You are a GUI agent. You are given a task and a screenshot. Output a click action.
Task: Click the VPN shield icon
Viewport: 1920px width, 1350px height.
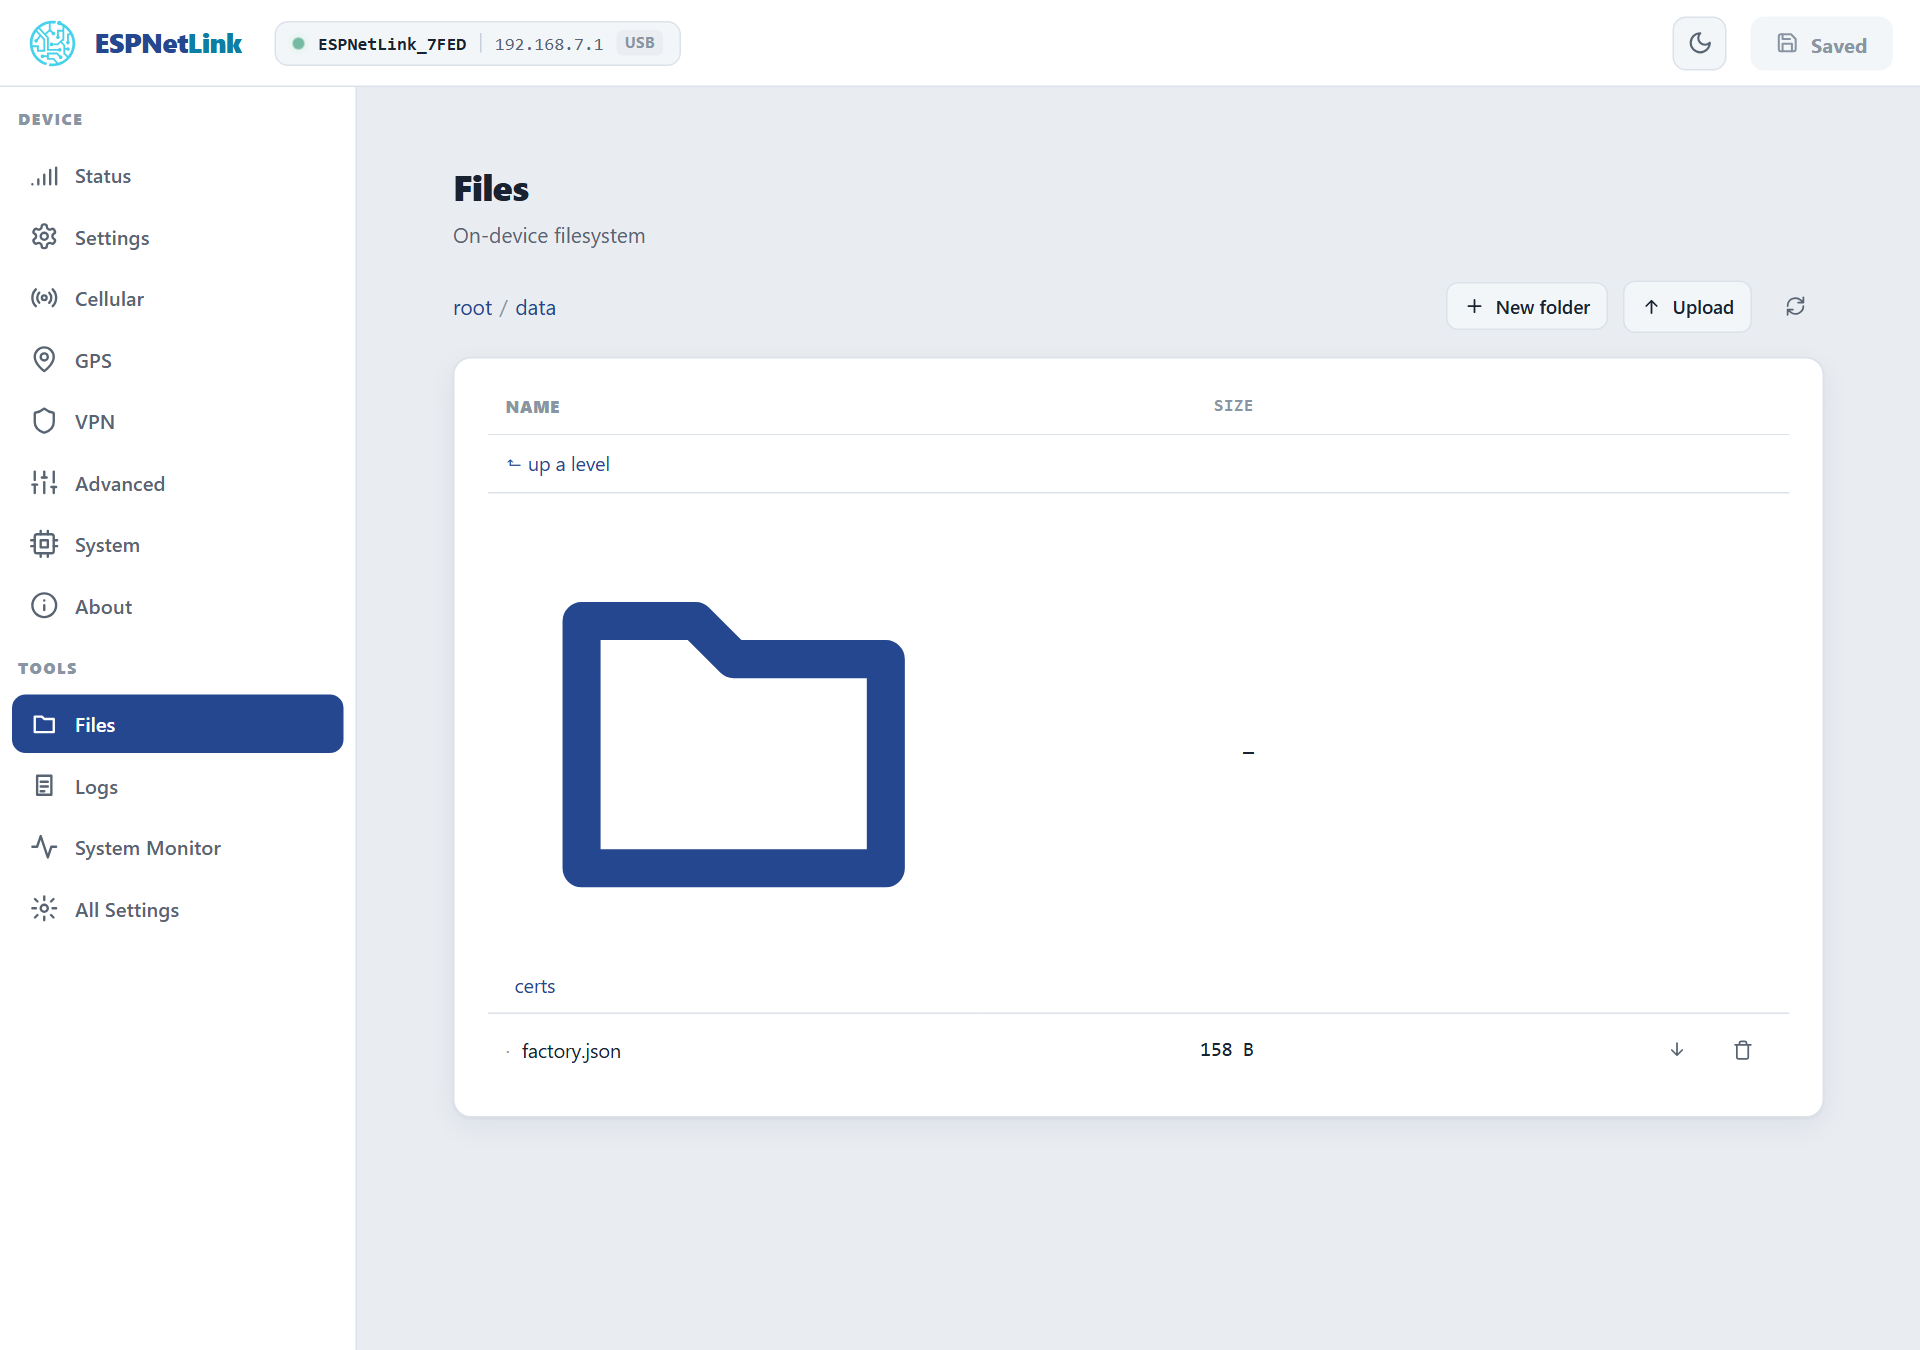tap(44, 421)
